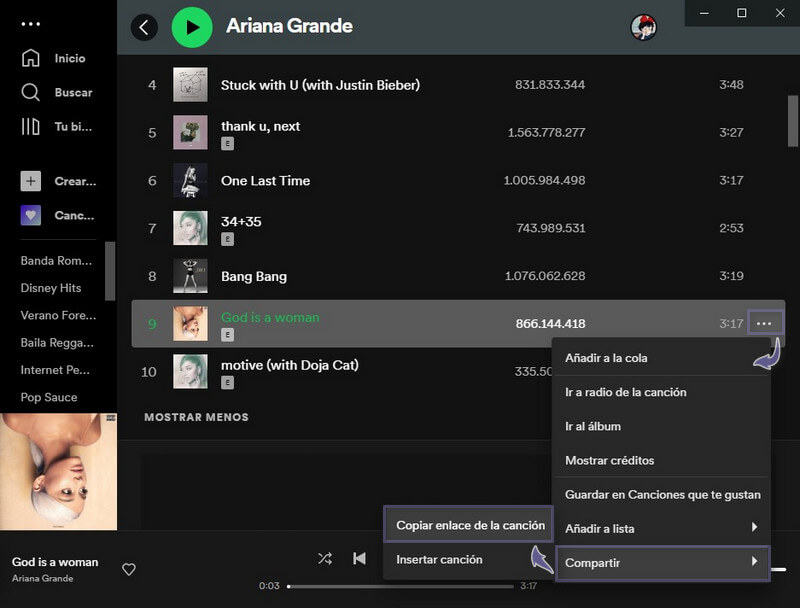Click Stuck with U album thumbnail
800x608 pixels.
pyautogui.click(x=190, y=85)
